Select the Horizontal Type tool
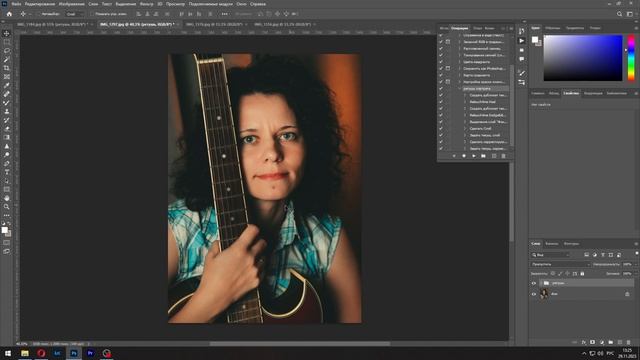 click(7, 172)
